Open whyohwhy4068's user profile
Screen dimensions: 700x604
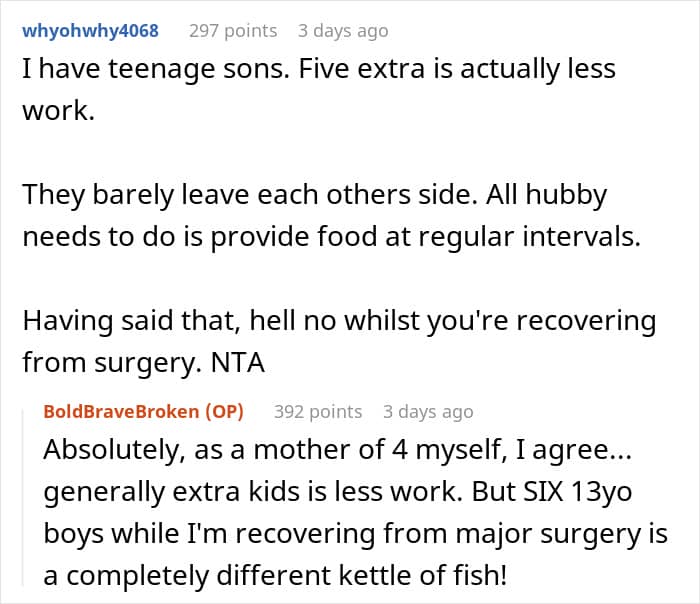(90, 31)
